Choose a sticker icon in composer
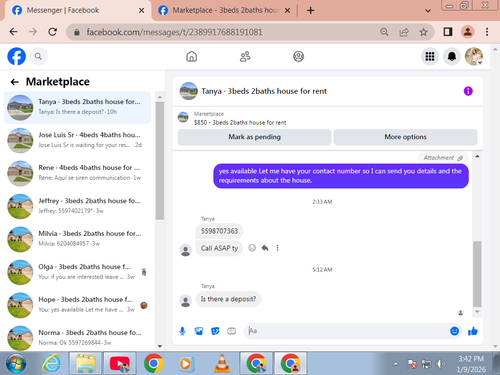This screenshot has width=500, height=375. pyautogui.click(x=215, y=331)
